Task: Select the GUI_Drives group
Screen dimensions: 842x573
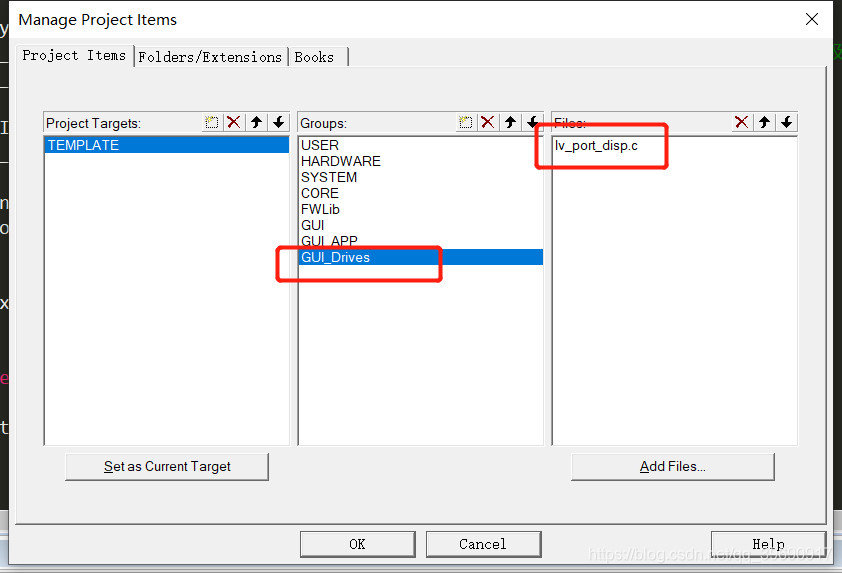Action: [x=420, y=257]
